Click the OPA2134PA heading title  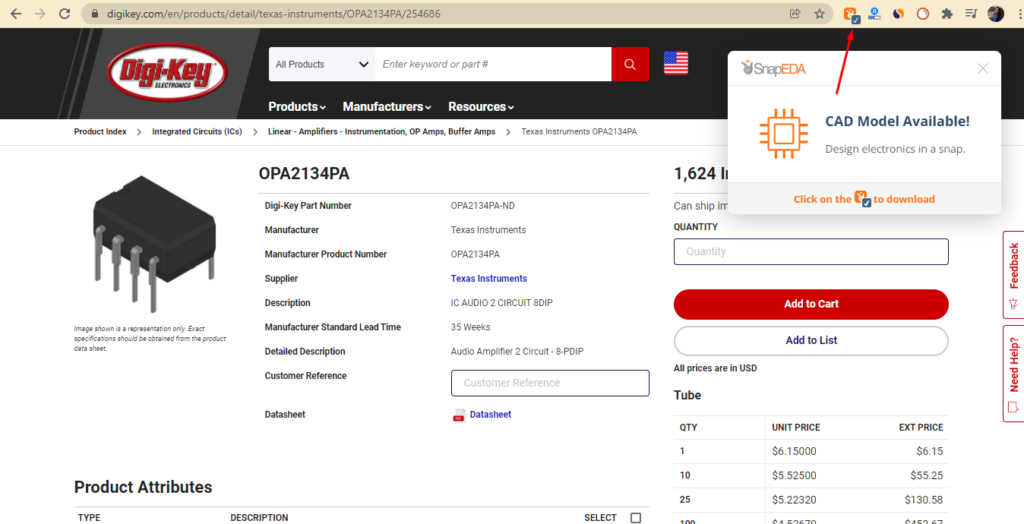pos(304,174)
